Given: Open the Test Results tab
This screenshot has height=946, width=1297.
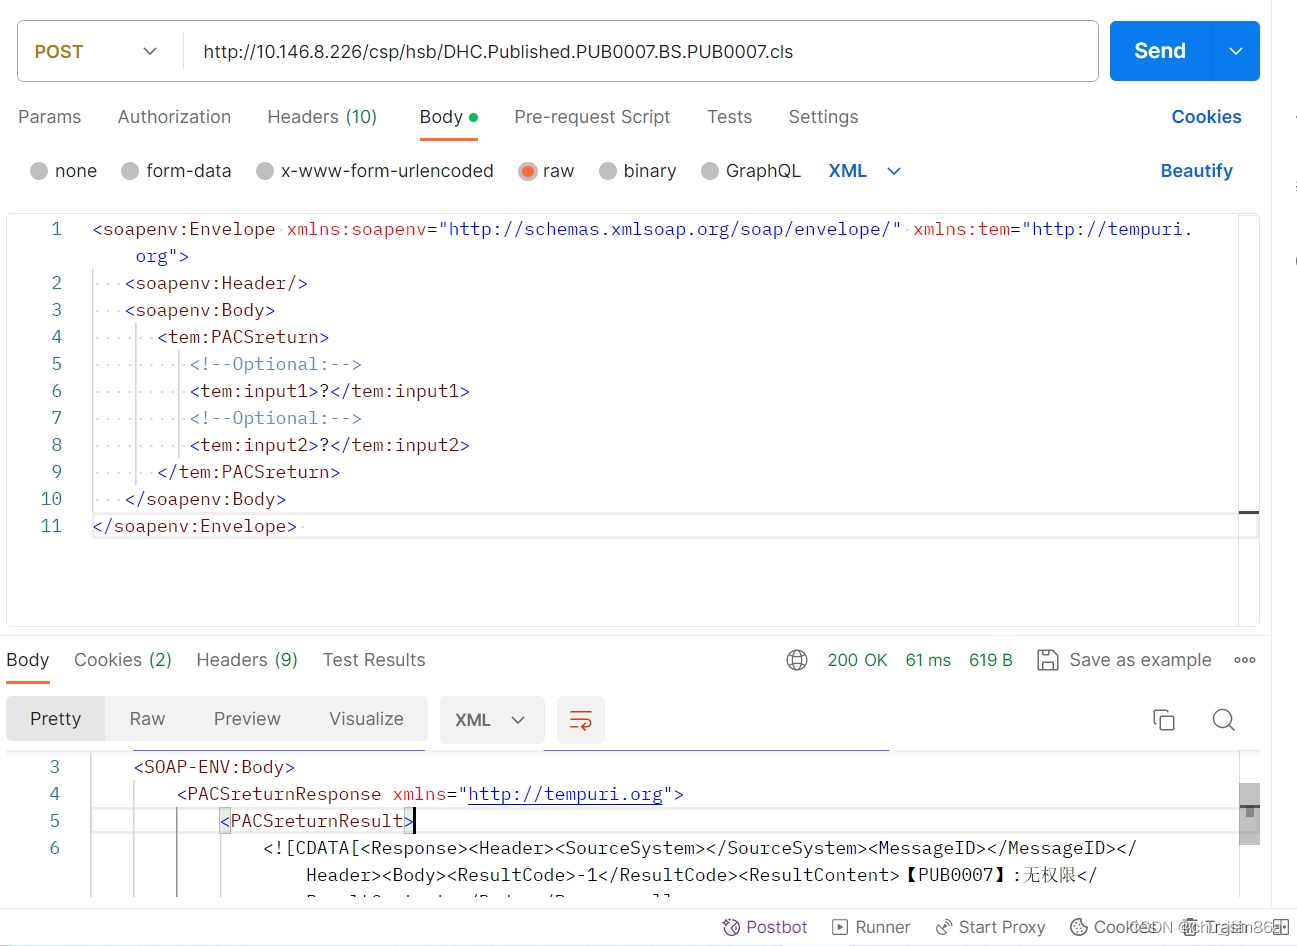Looking at the screenshot, I should click(x=374, y=660).
